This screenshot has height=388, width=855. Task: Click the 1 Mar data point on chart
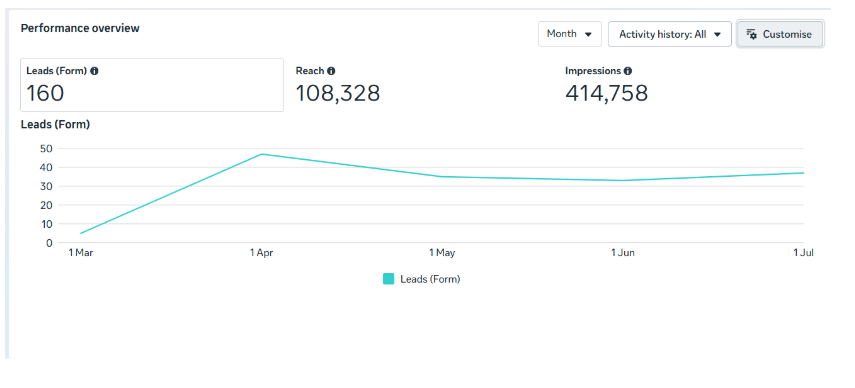81,233
